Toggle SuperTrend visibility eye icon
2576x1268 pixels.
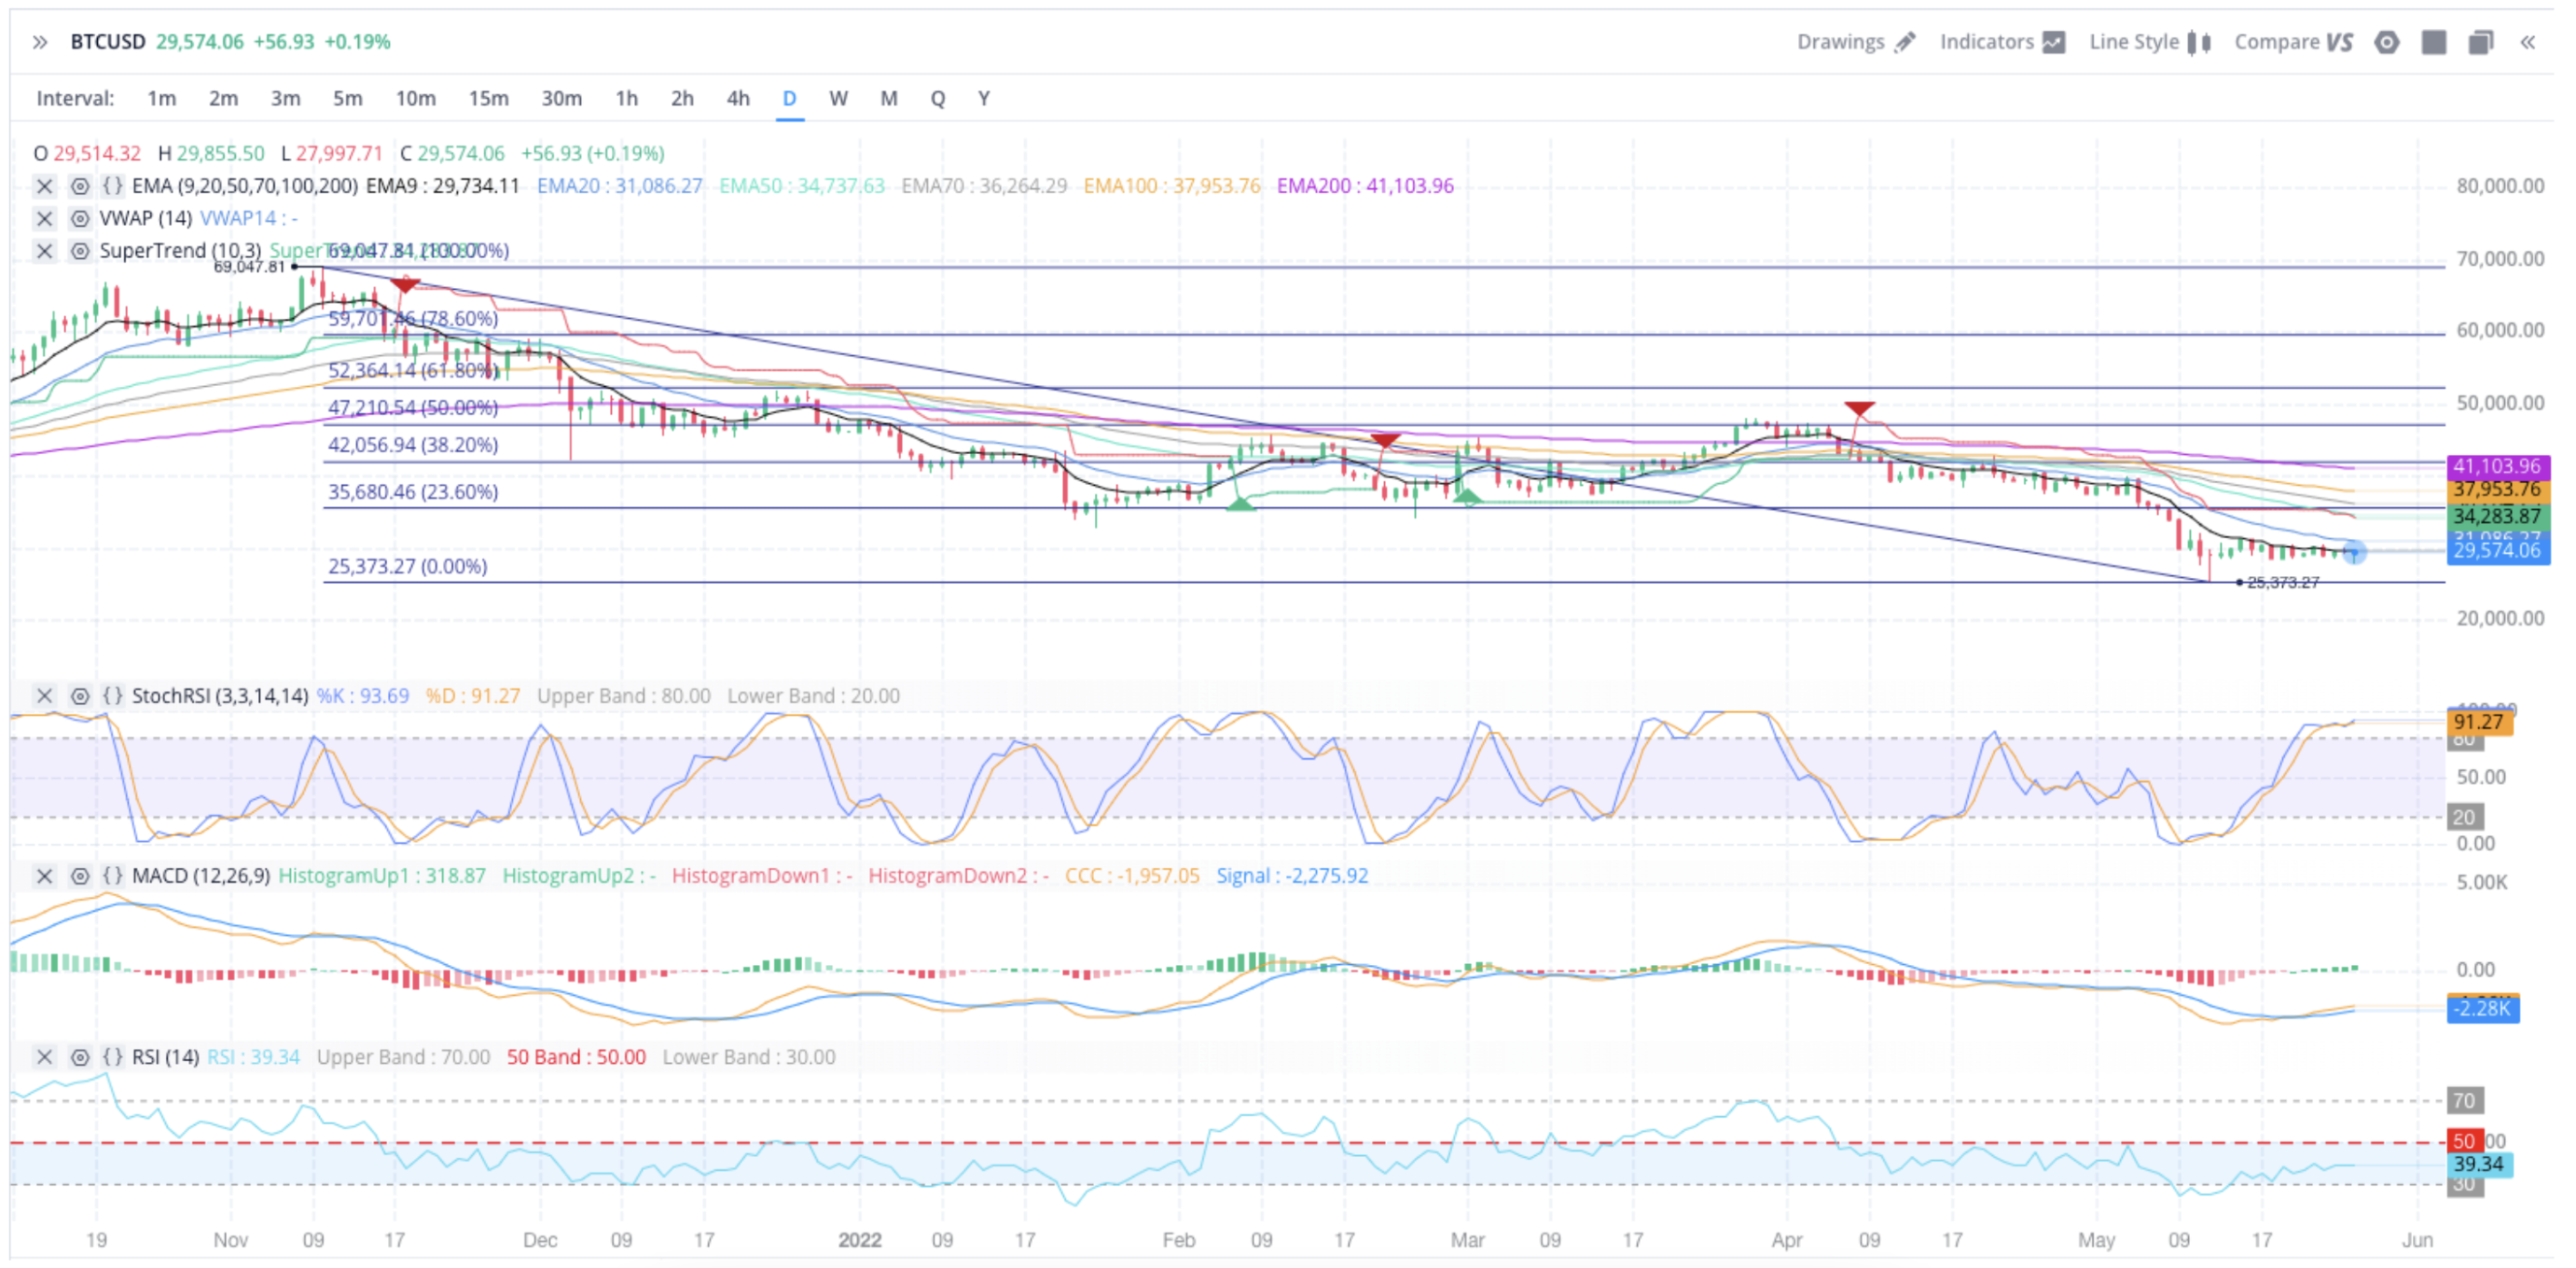coord(80,250)
